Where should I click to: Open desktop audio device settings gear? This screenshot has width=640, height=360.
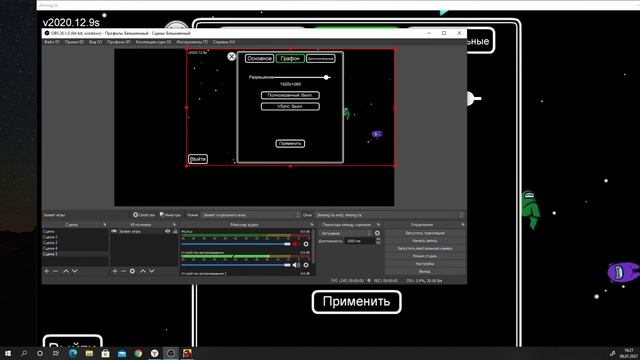[306, 265]
